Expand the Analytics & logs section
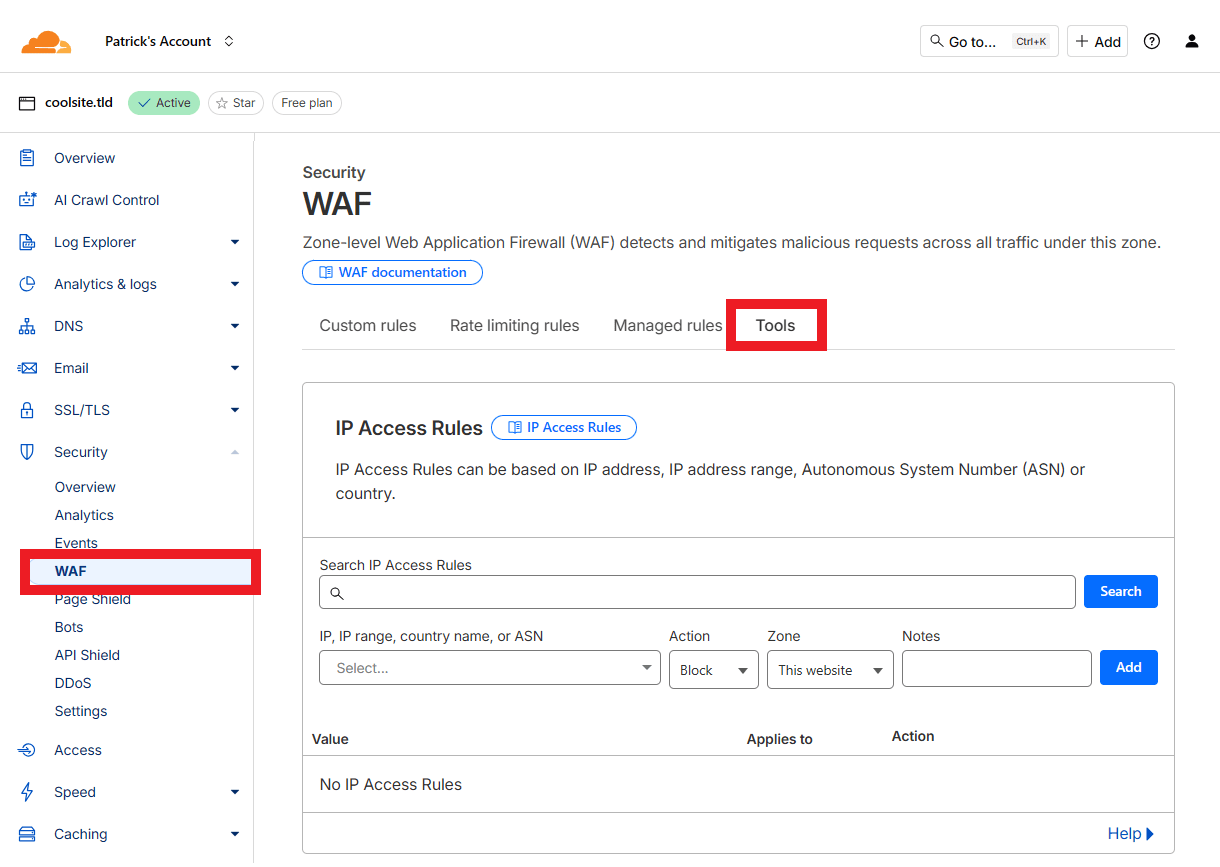Image resolution: width=1220 pixels, height=867 pixels. point(234,284)
